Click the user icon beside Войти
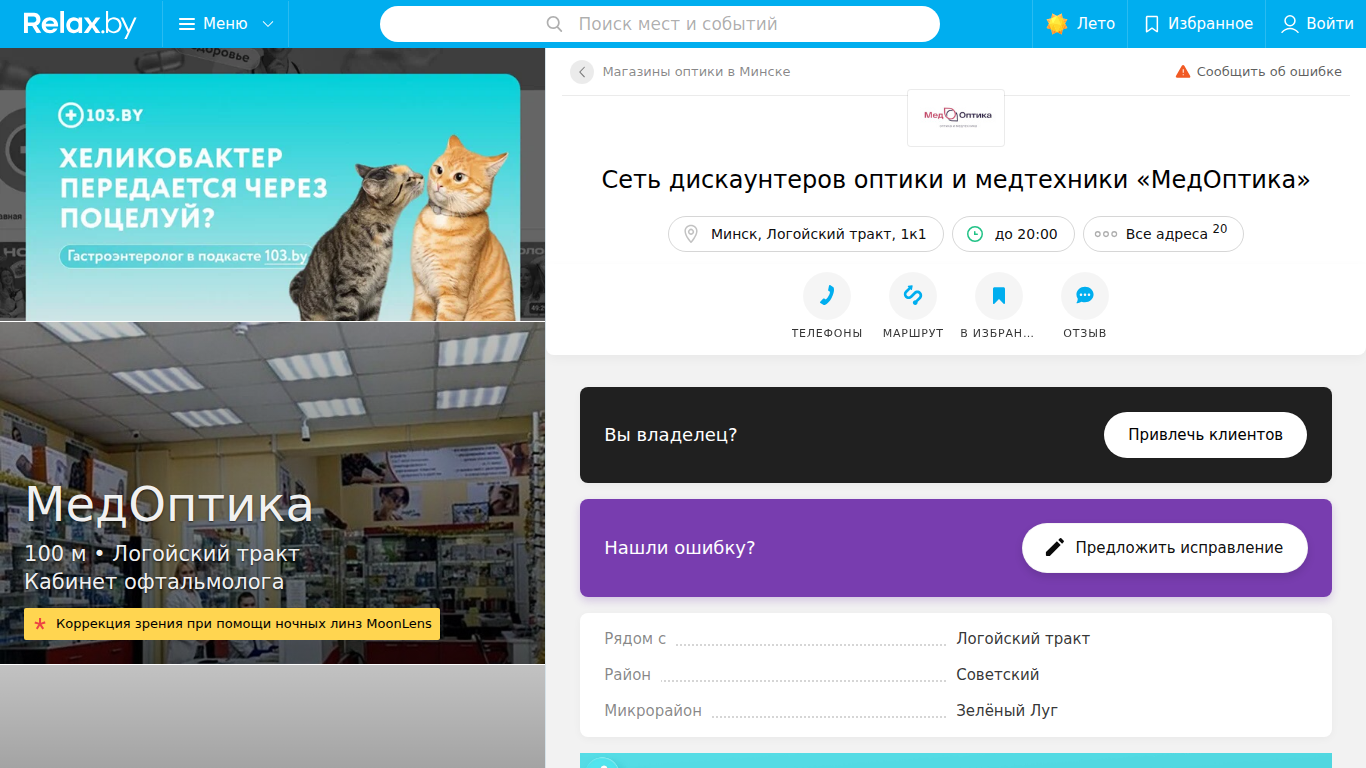This screenshot has width=1366, height=768. click(x=1290, y=24)
